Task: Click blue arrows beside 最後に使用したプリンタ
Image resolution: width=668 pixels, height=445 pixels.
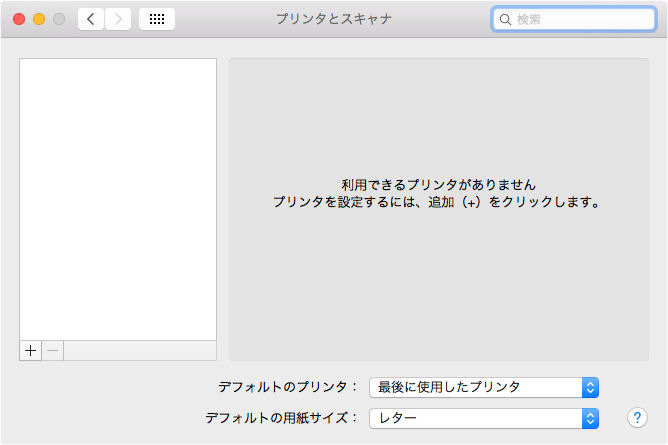Action: click(590, 387)
